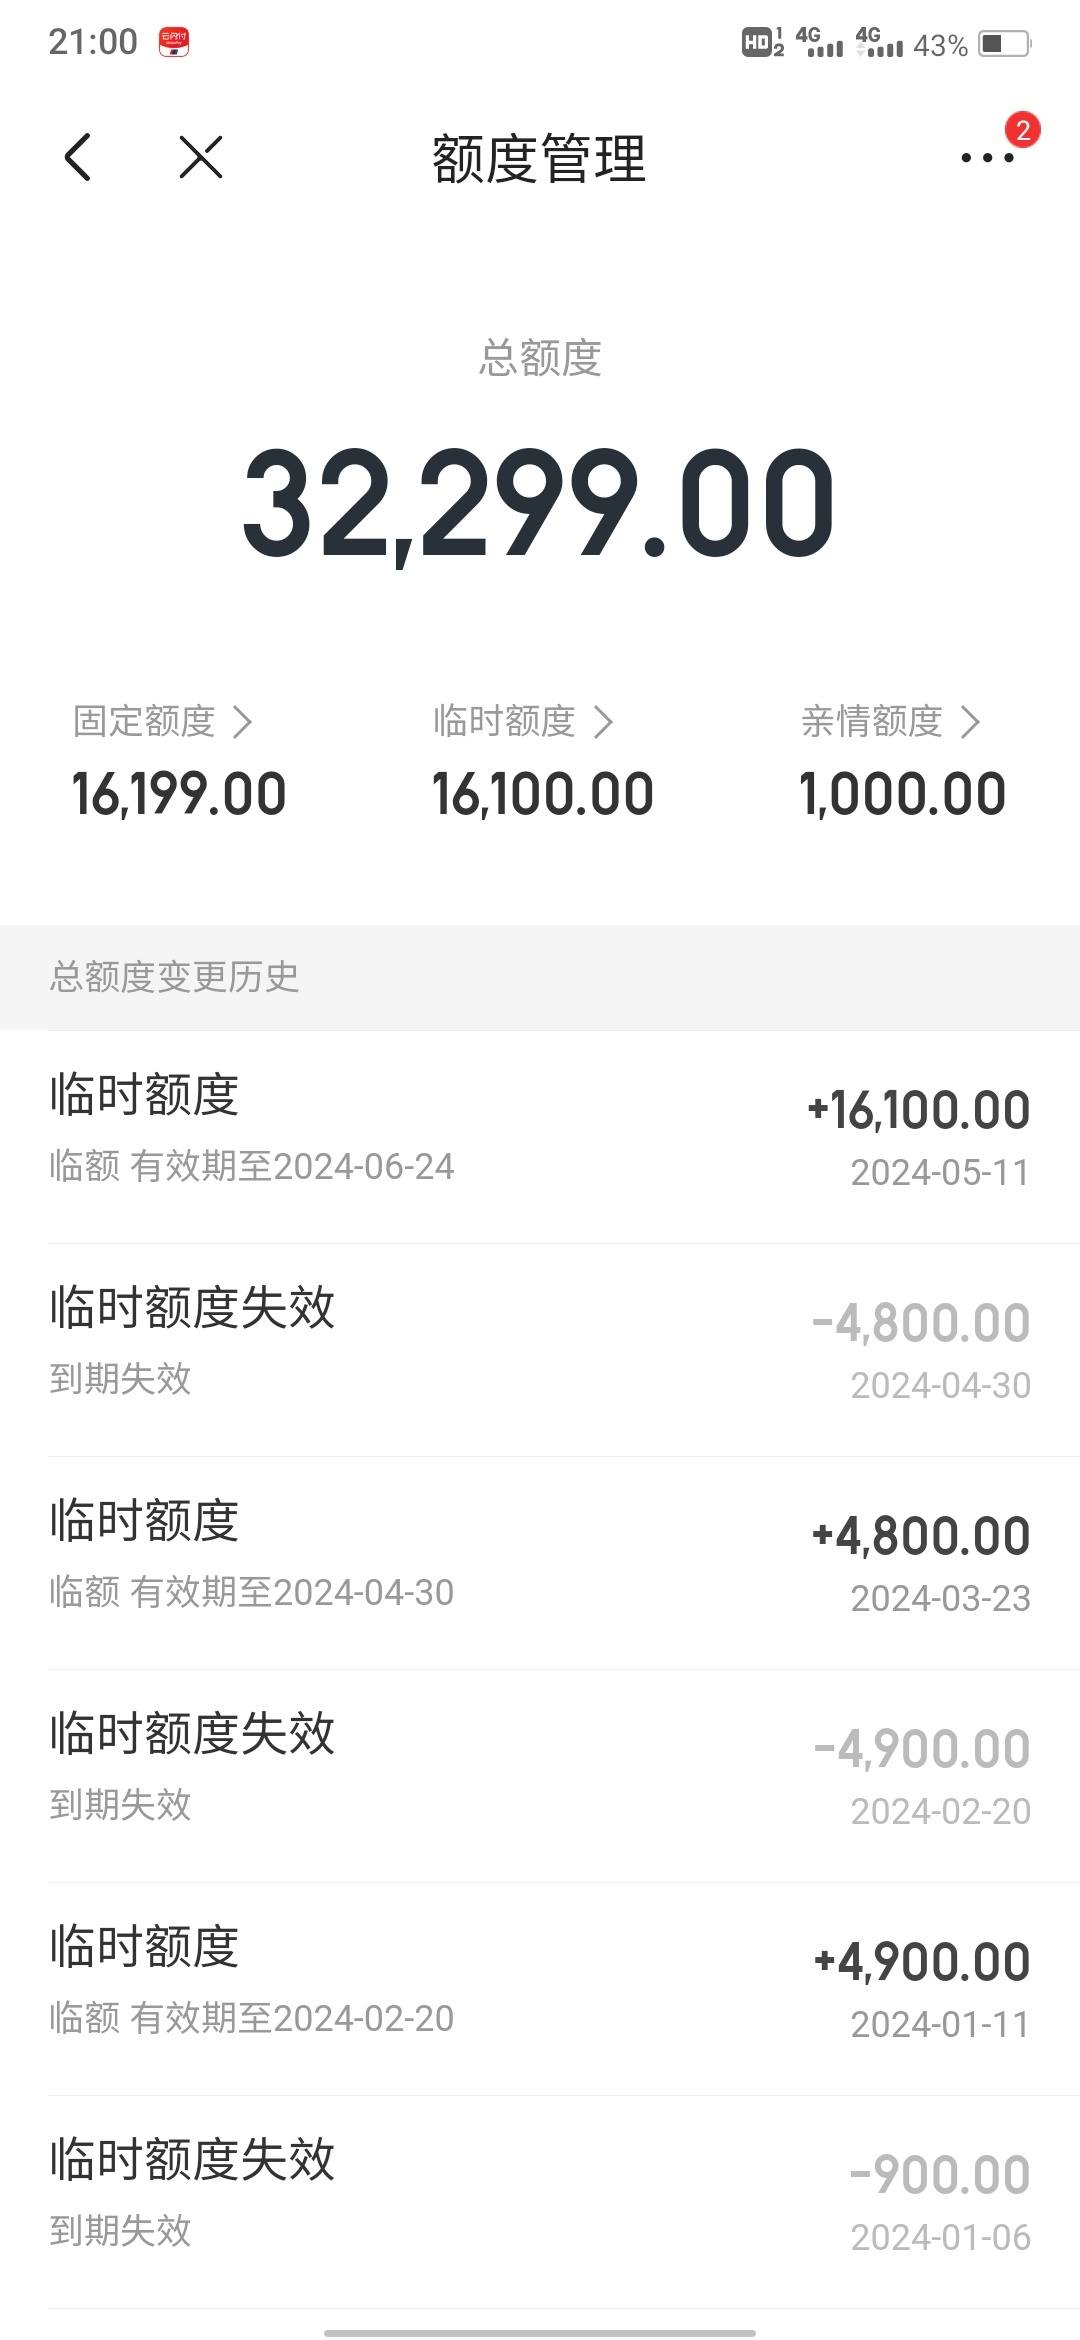
Task: Open the -4,800.00 临时额度失效 record
Action: click(540, 1350)
